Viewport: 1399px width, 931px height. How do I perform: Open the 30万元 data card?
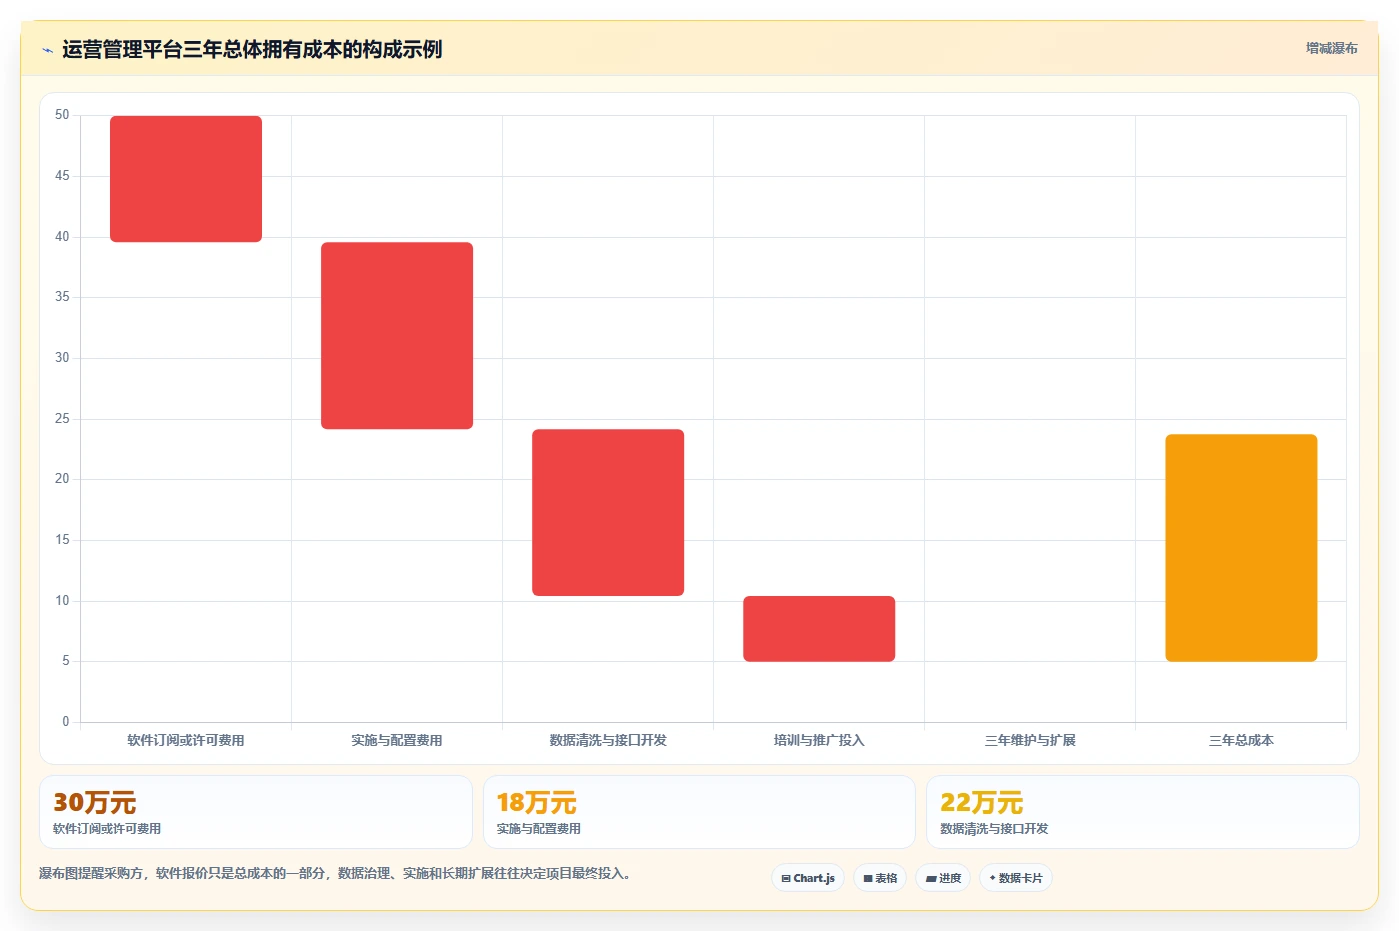[256, 812]
